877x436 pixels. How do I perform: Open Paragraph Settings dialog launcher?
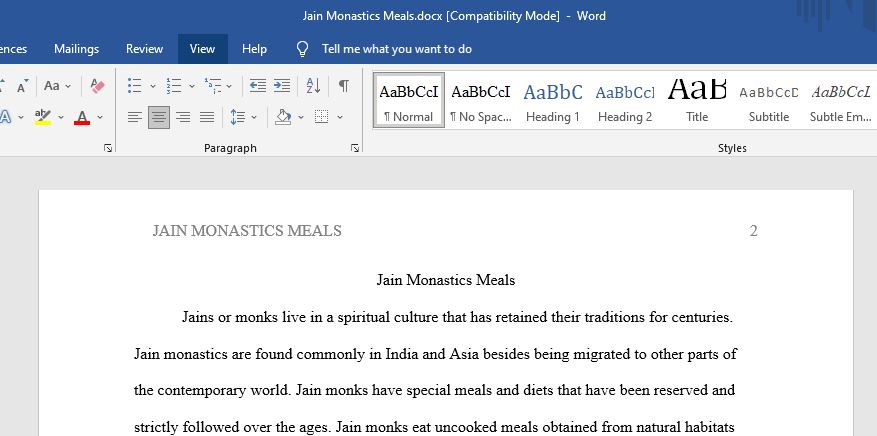click(x=355, y=148)
